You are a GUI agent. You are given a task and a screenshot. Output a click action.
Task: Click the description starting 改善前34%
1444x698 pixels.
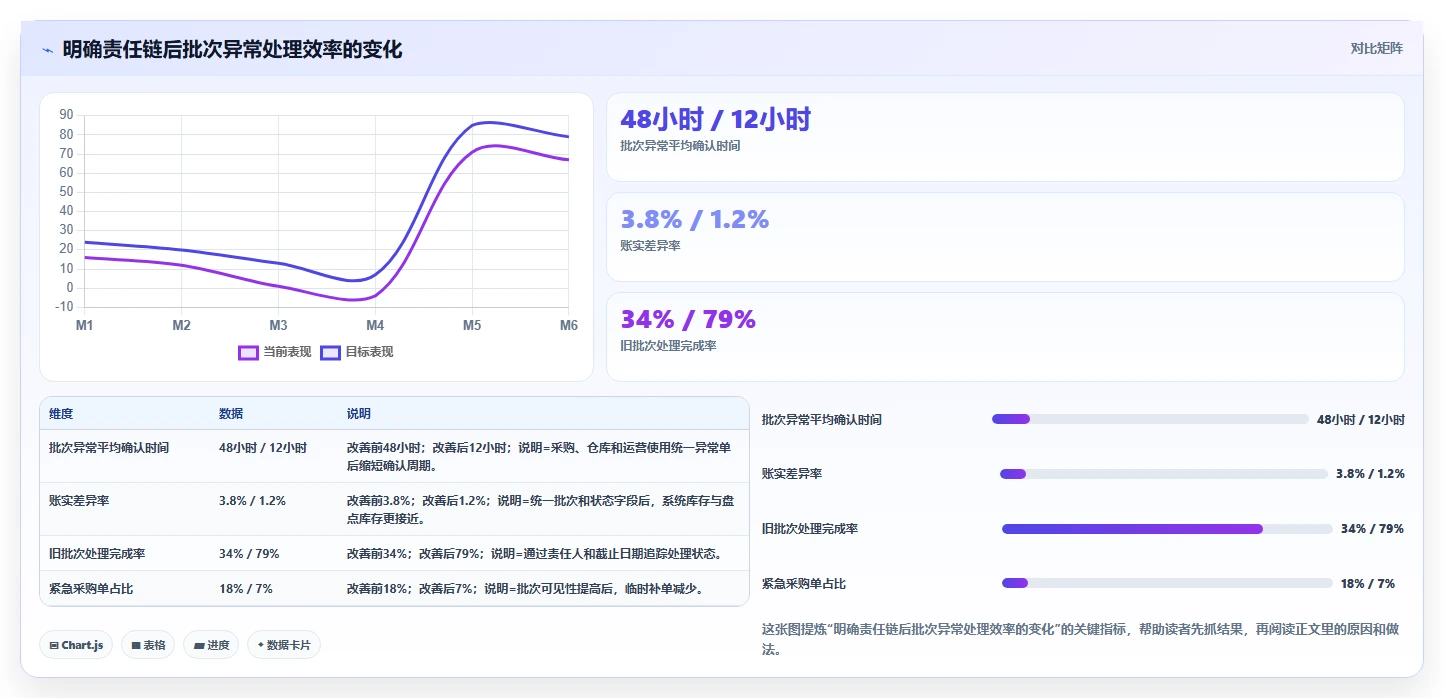[535, 554]
